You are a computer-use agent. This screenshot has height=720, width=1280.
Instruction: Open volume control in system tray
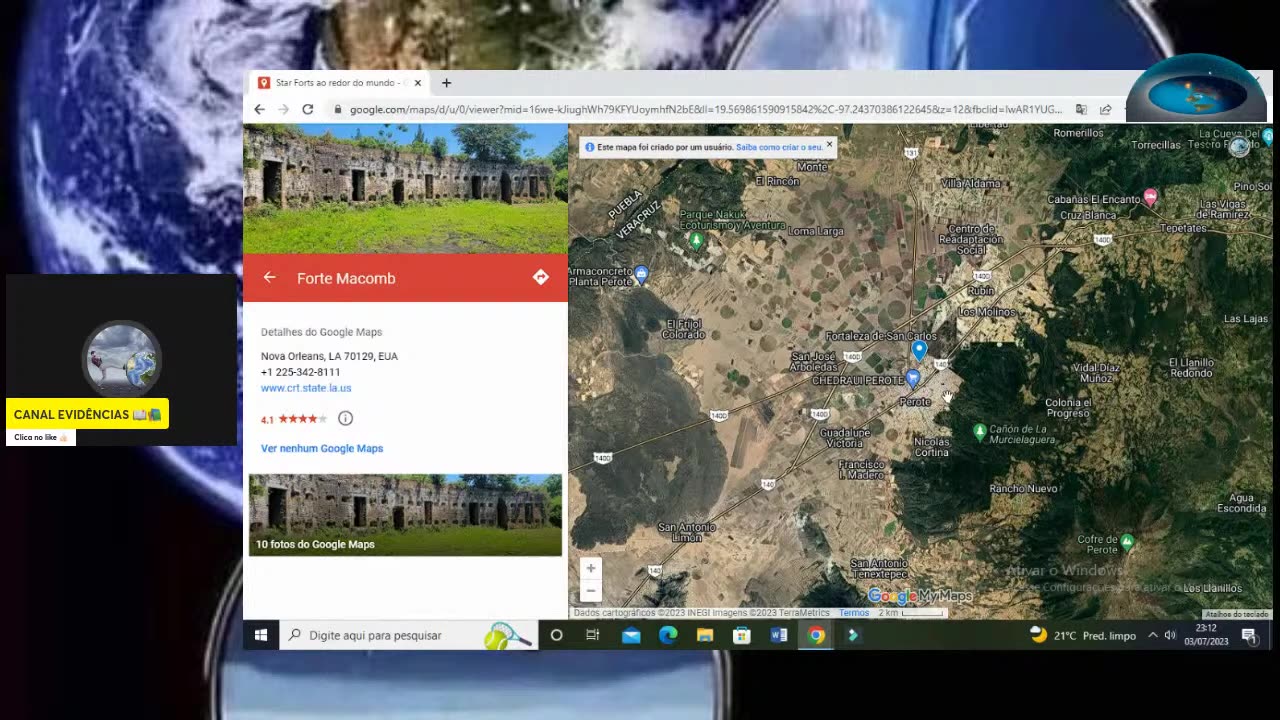point(1170,635)
